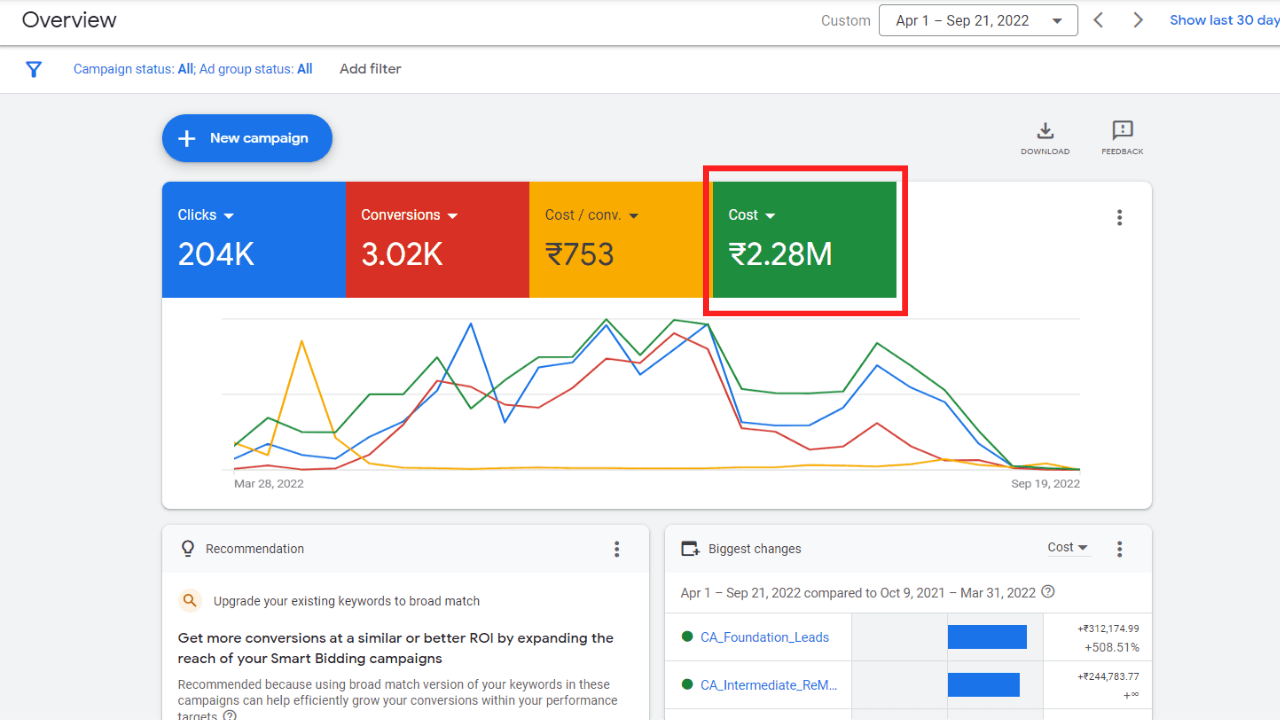Go to next date range arrow
This screenshot has height=720, width=1280.
[x=1137, y=20]
